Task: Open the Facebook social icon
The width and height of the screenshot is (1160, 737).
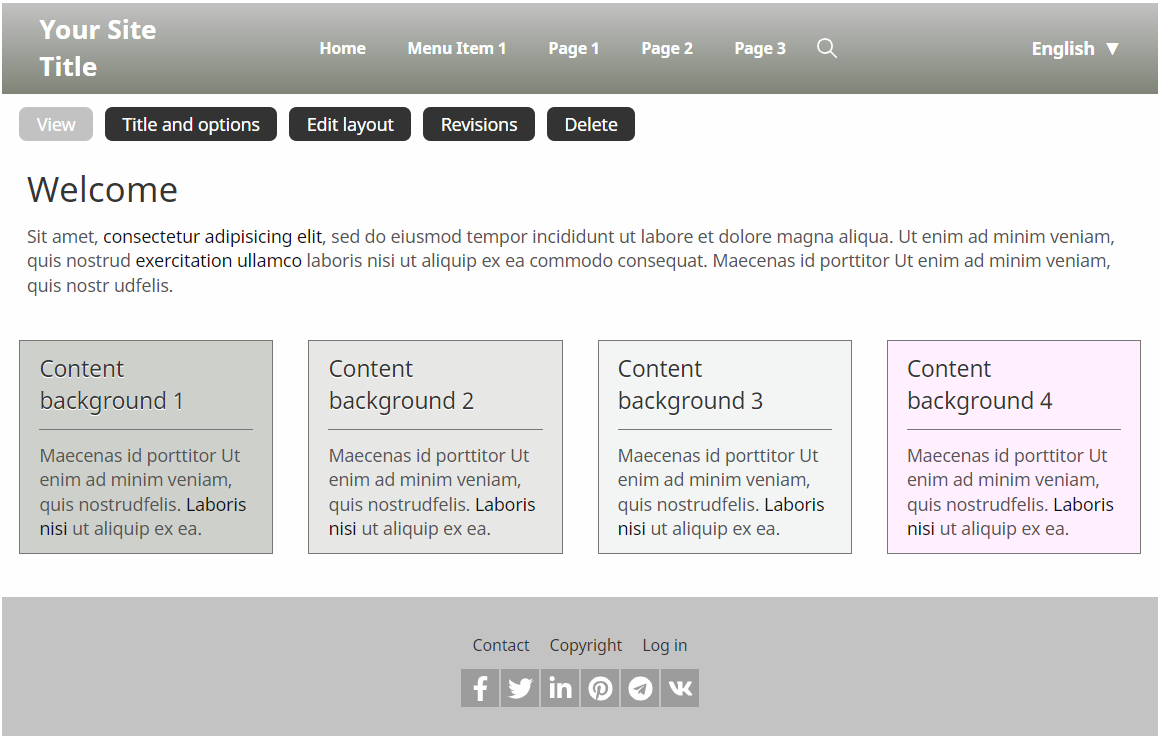Action: tap(480, 688)
